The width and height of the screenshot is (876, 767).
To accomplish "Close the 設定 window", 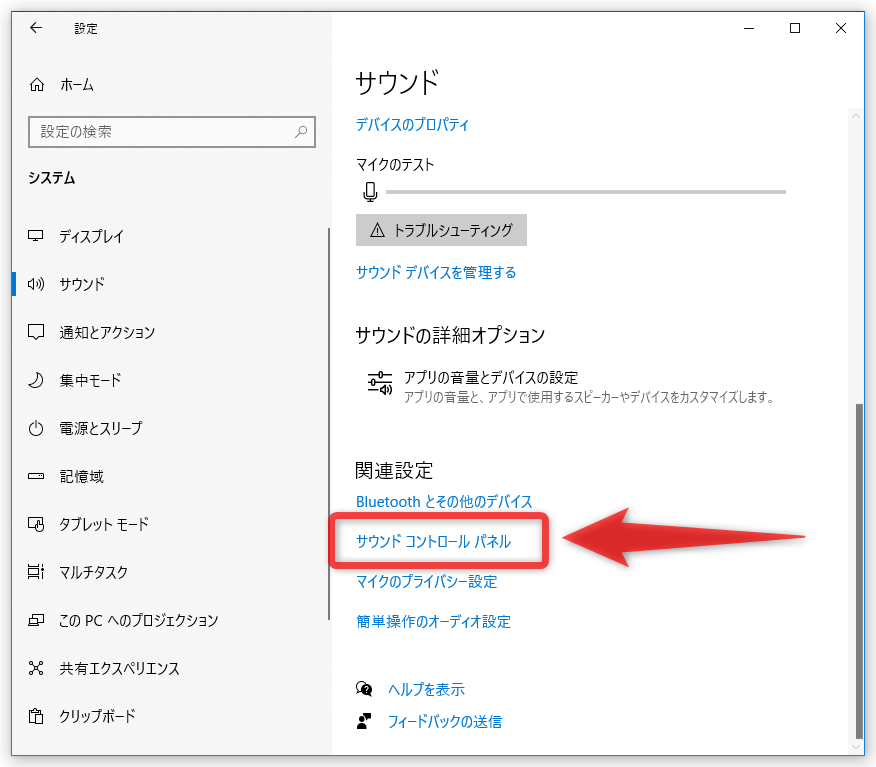I will click(x=841, y=28).
